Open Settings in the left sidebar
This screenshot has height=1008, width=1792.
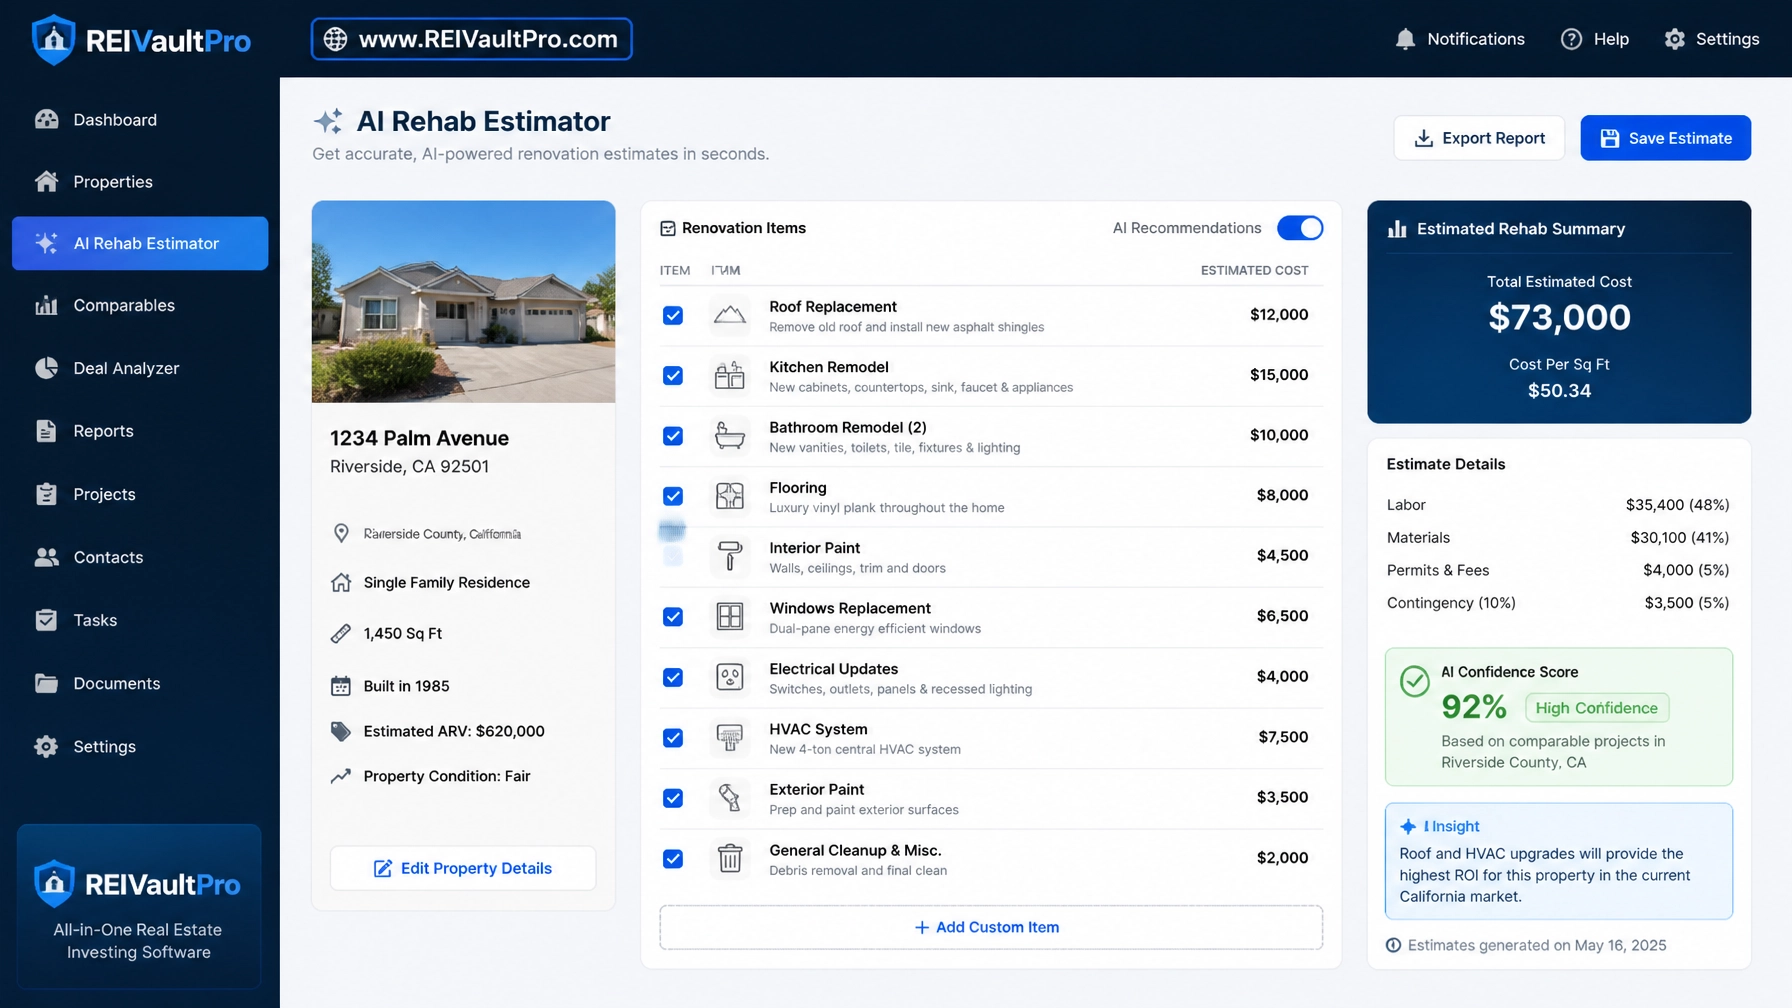click(x=140, y=746)
